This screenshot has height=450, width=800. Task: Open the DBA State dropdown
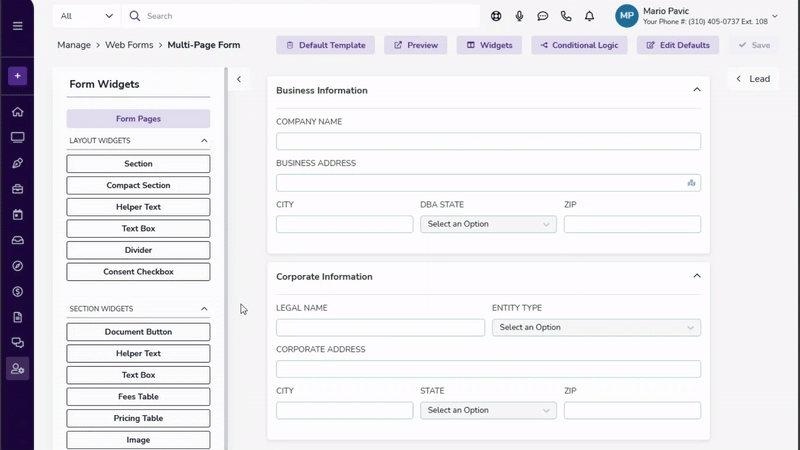pos(488,224)
